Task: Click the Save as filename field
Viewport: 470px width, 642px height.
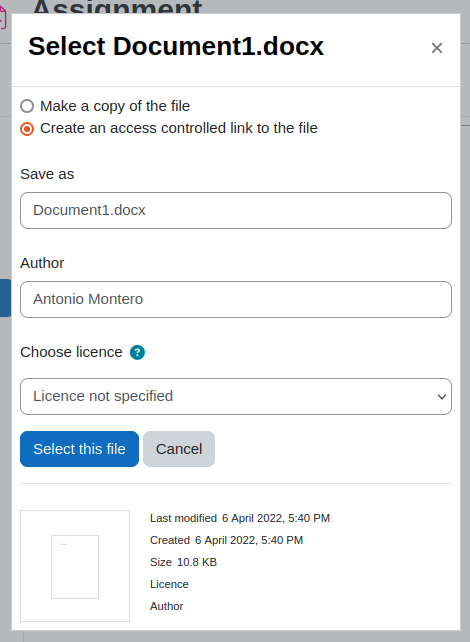Action: pyautogui.click(x=236, y=210)
